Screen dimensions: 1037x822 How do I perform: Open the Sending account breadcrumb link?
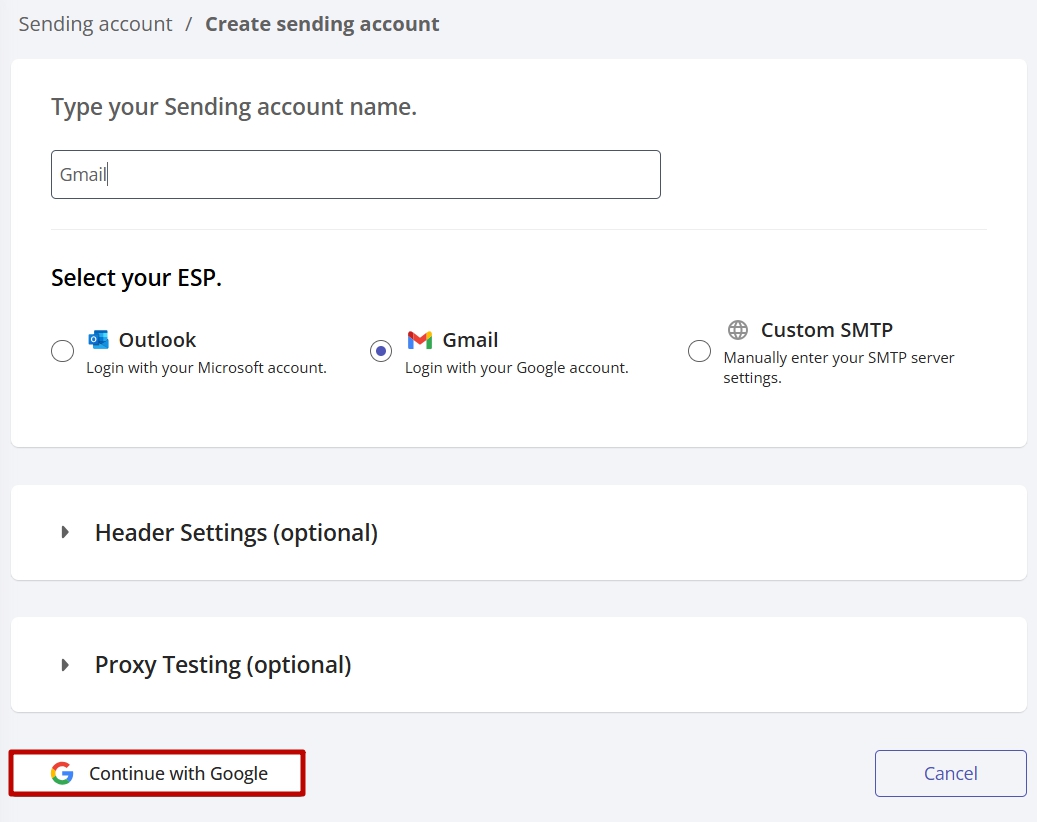pyautogui.click(x=95, y=24)
